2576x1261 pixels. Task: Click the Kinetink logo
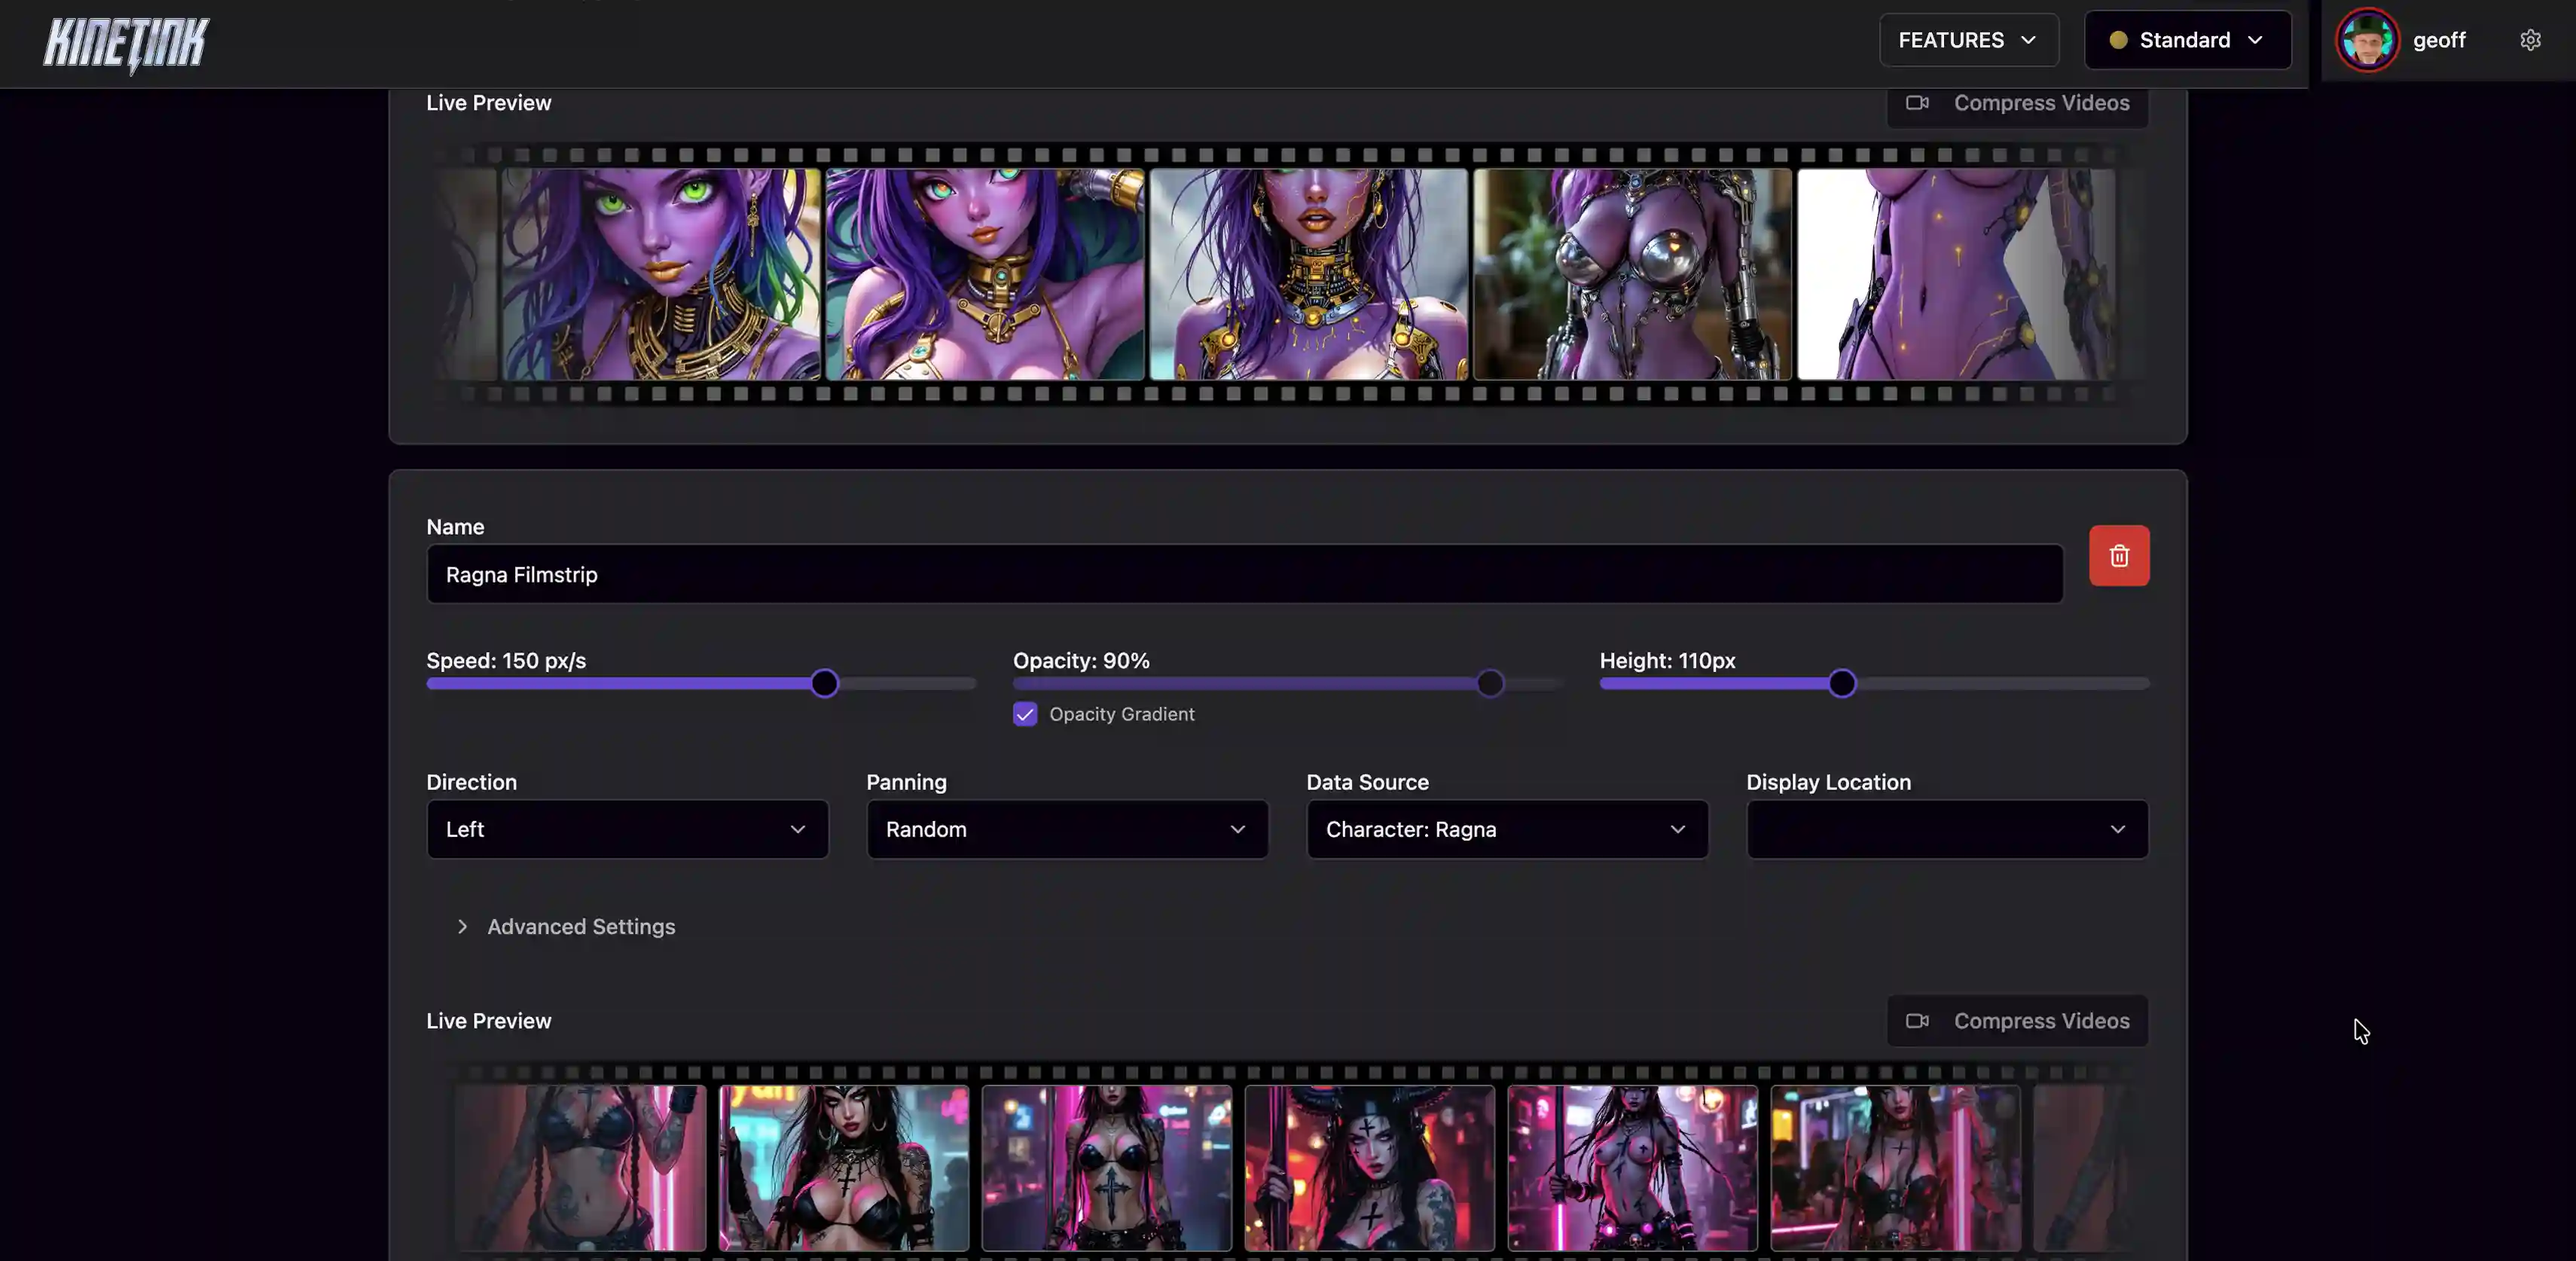pos(127,44)
